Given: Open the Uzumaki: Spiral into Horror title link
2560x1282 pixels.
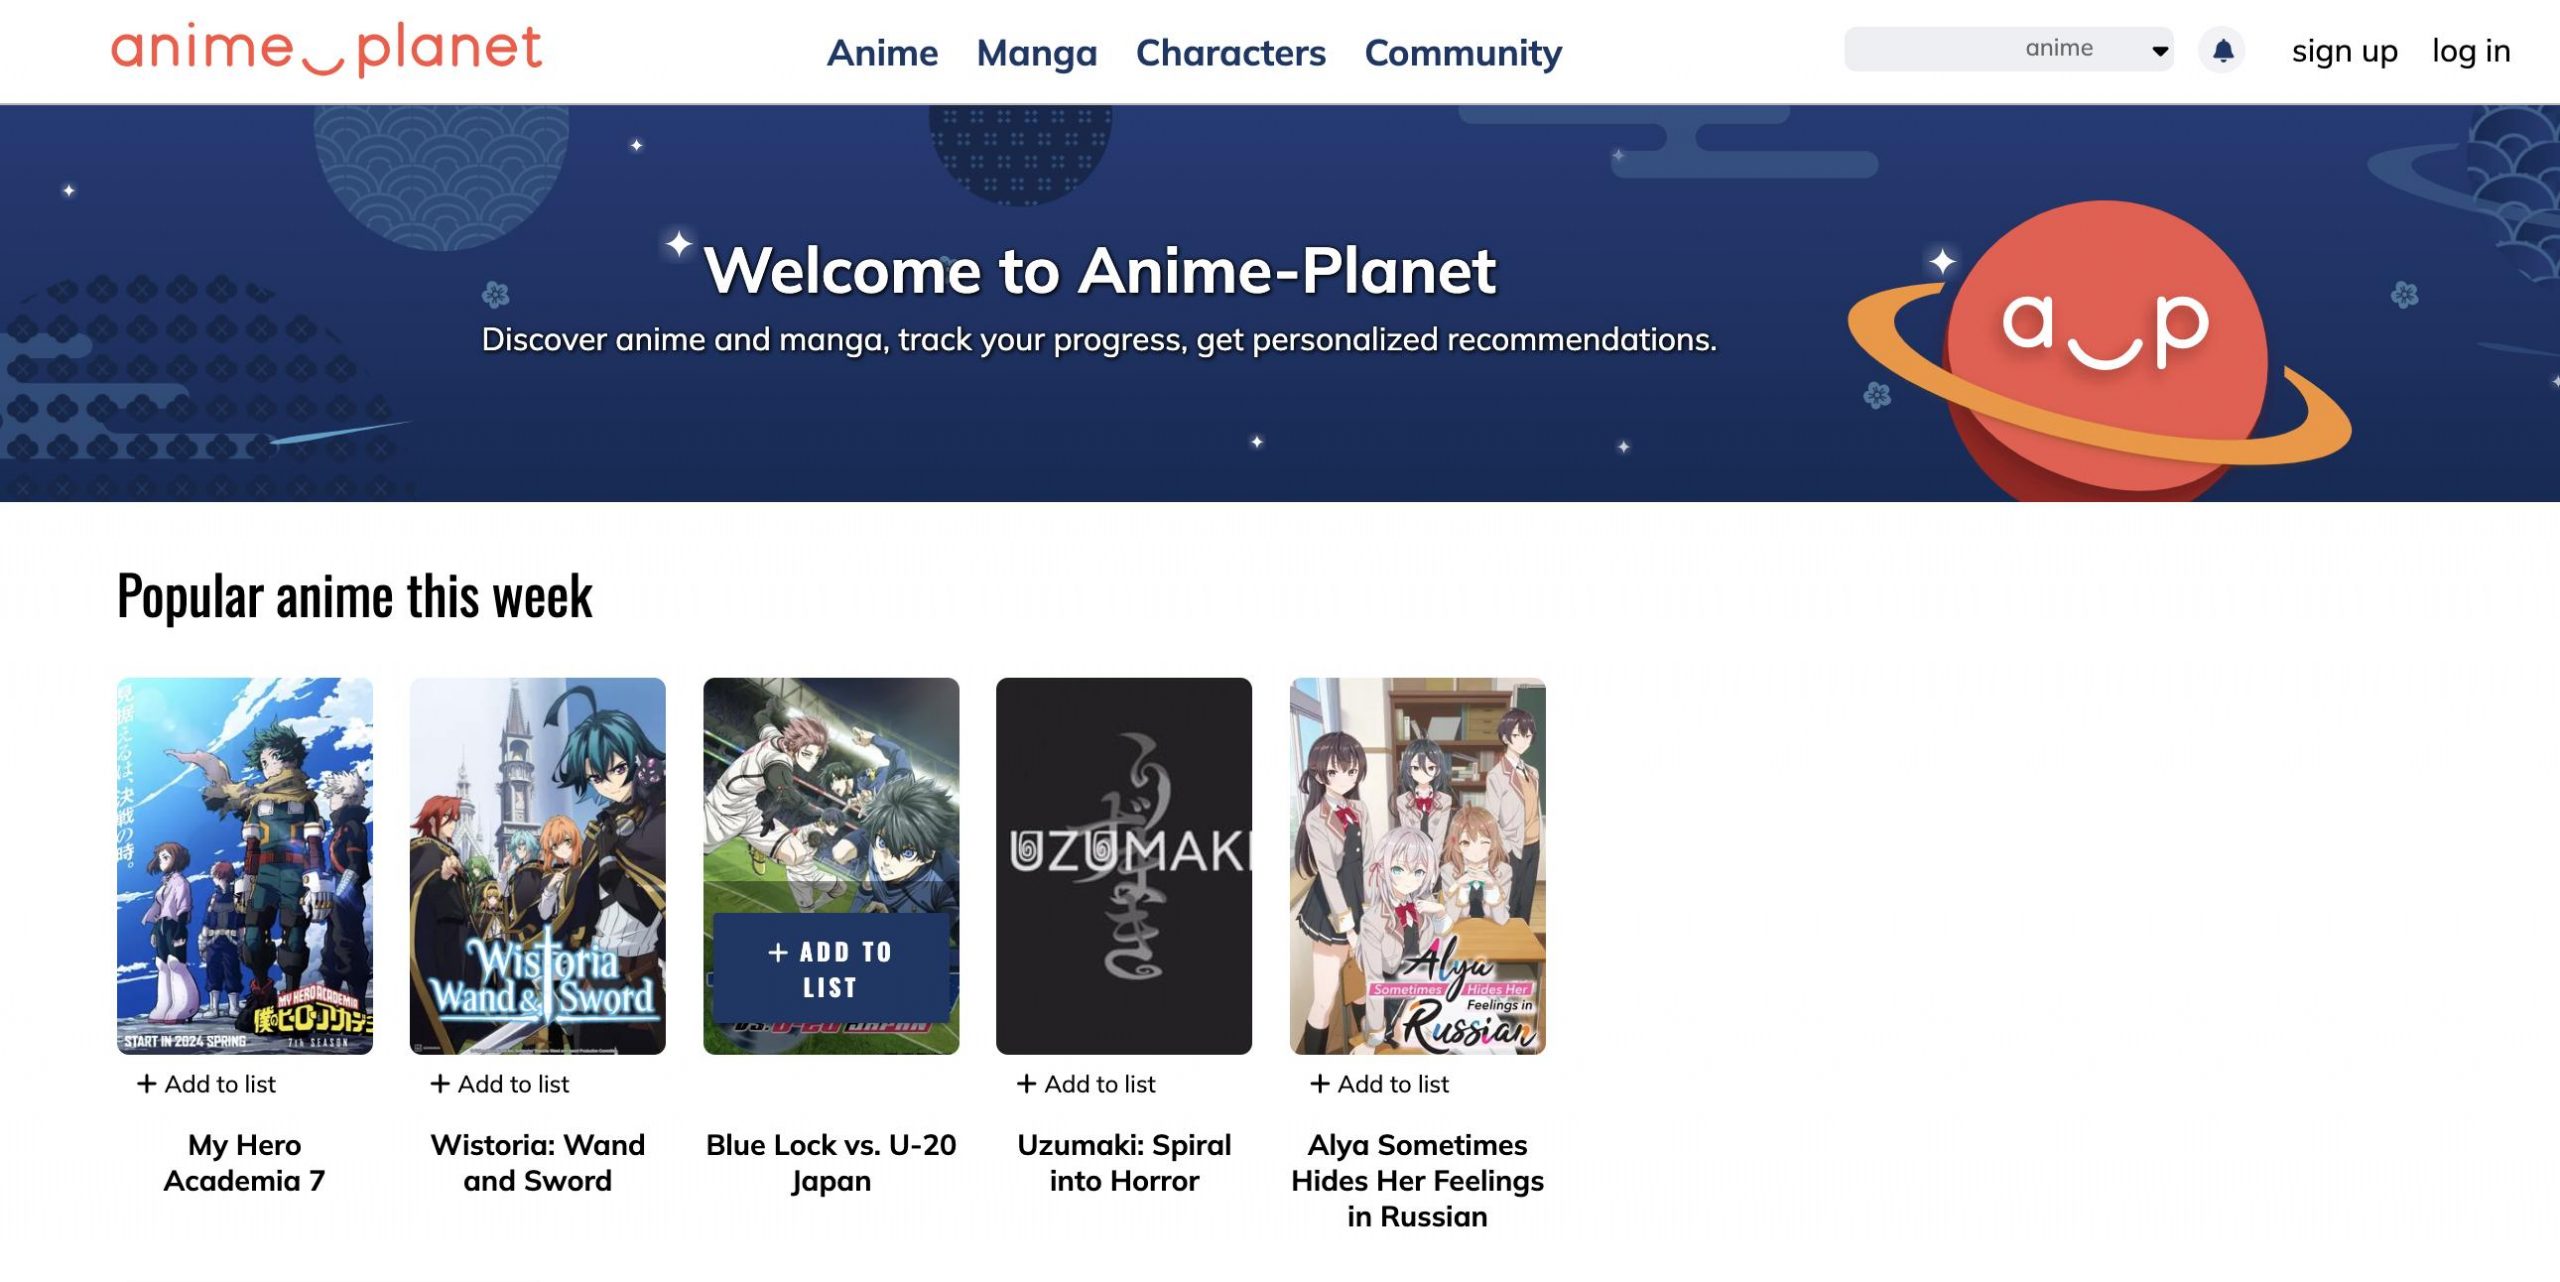Looking at the screenshot, I should (x=1123, y=1162).
